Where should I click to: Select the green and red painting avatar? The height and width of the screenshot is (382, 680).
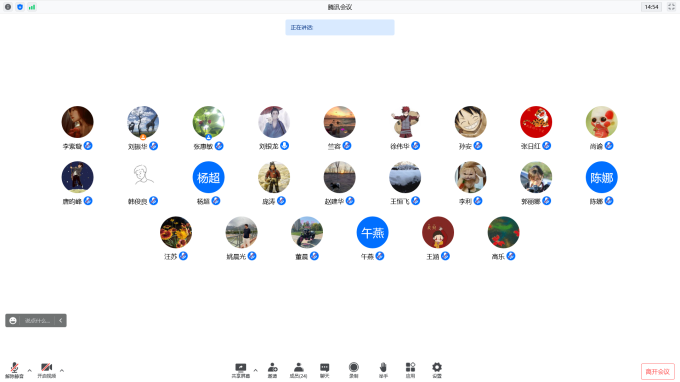[x=503, y=232]
